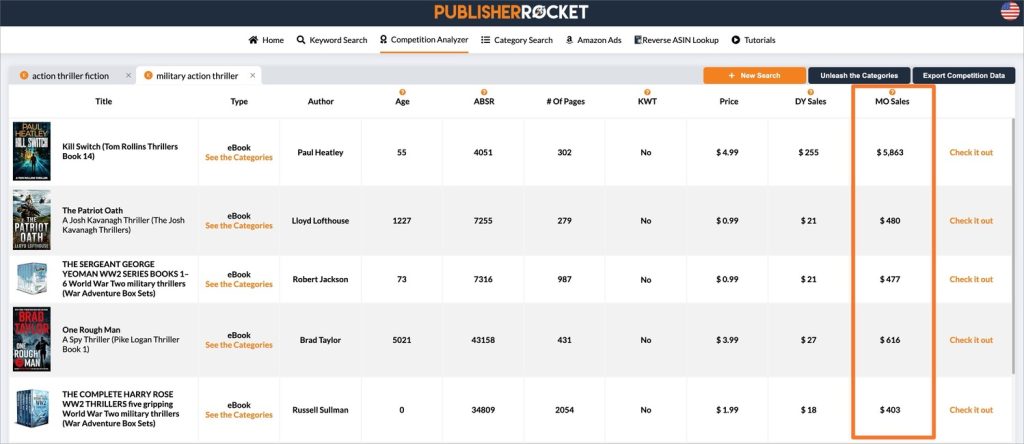Click the help icon above MO Sales
Image resolution: width=1024 pixels, height=444 pixels.
point(892,92)
